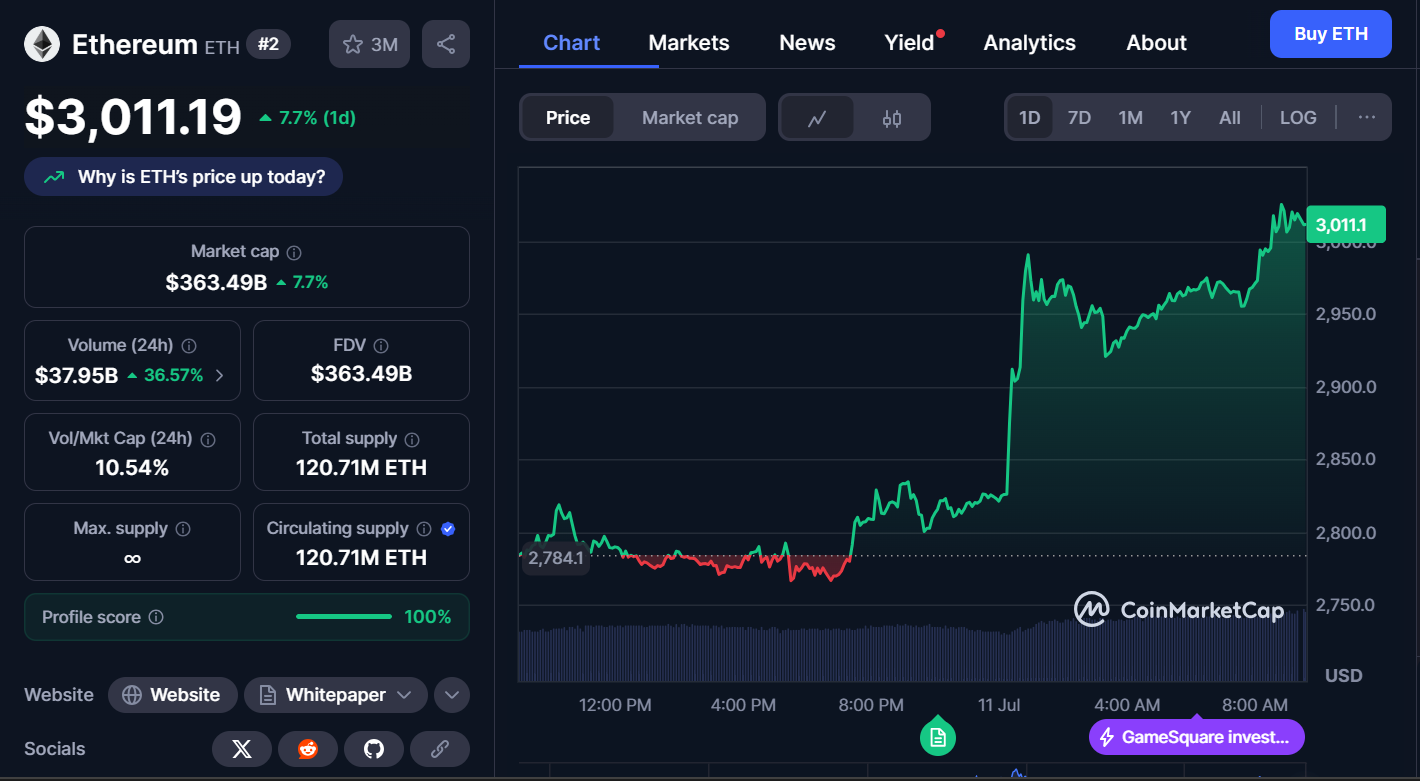The image size is (1420, 781).
Task: Click FDV info icon
Action: pyautogui.click(x=381, y=346)
